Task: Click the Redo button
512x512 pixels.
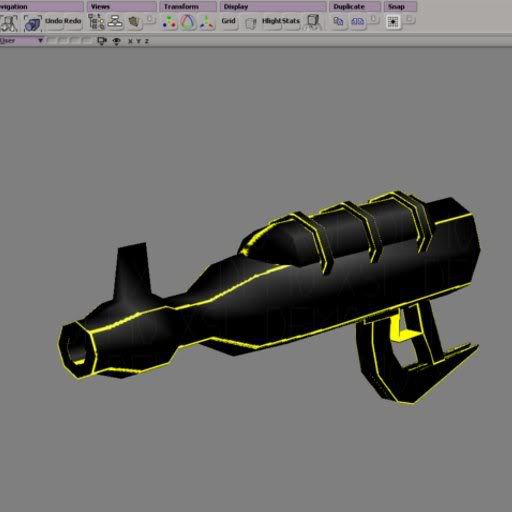Action: click(72, 21)
